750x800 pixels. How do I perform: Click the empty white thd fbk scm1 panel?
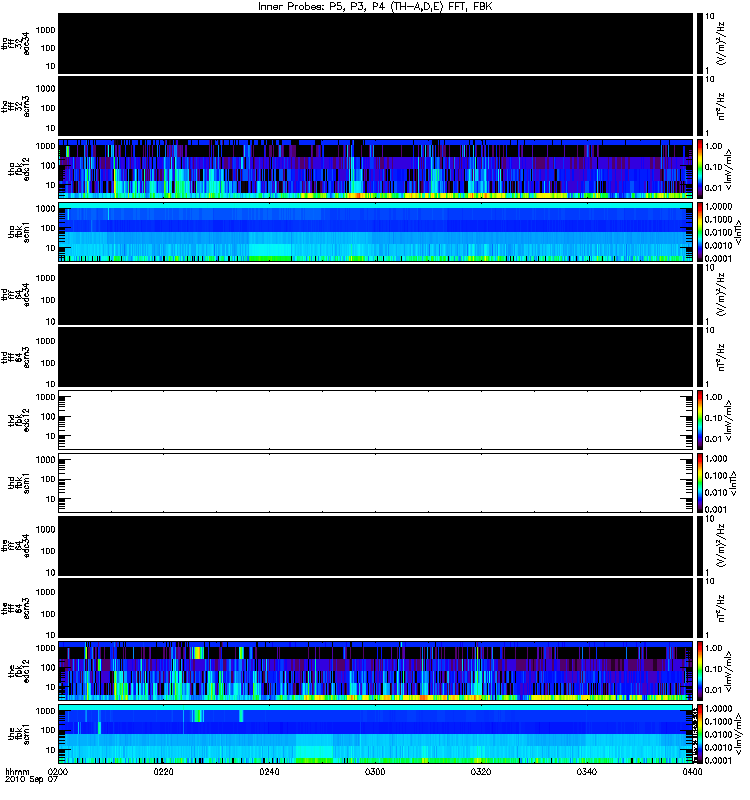coord(376,483)
